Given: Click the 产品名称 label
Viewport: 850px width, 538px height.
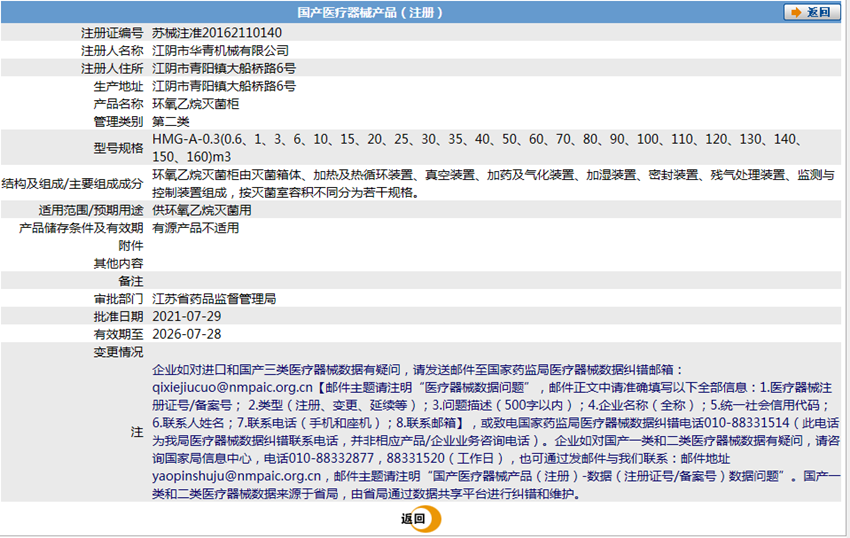Looking at the screenshot, I should click(x=118, y=104).
